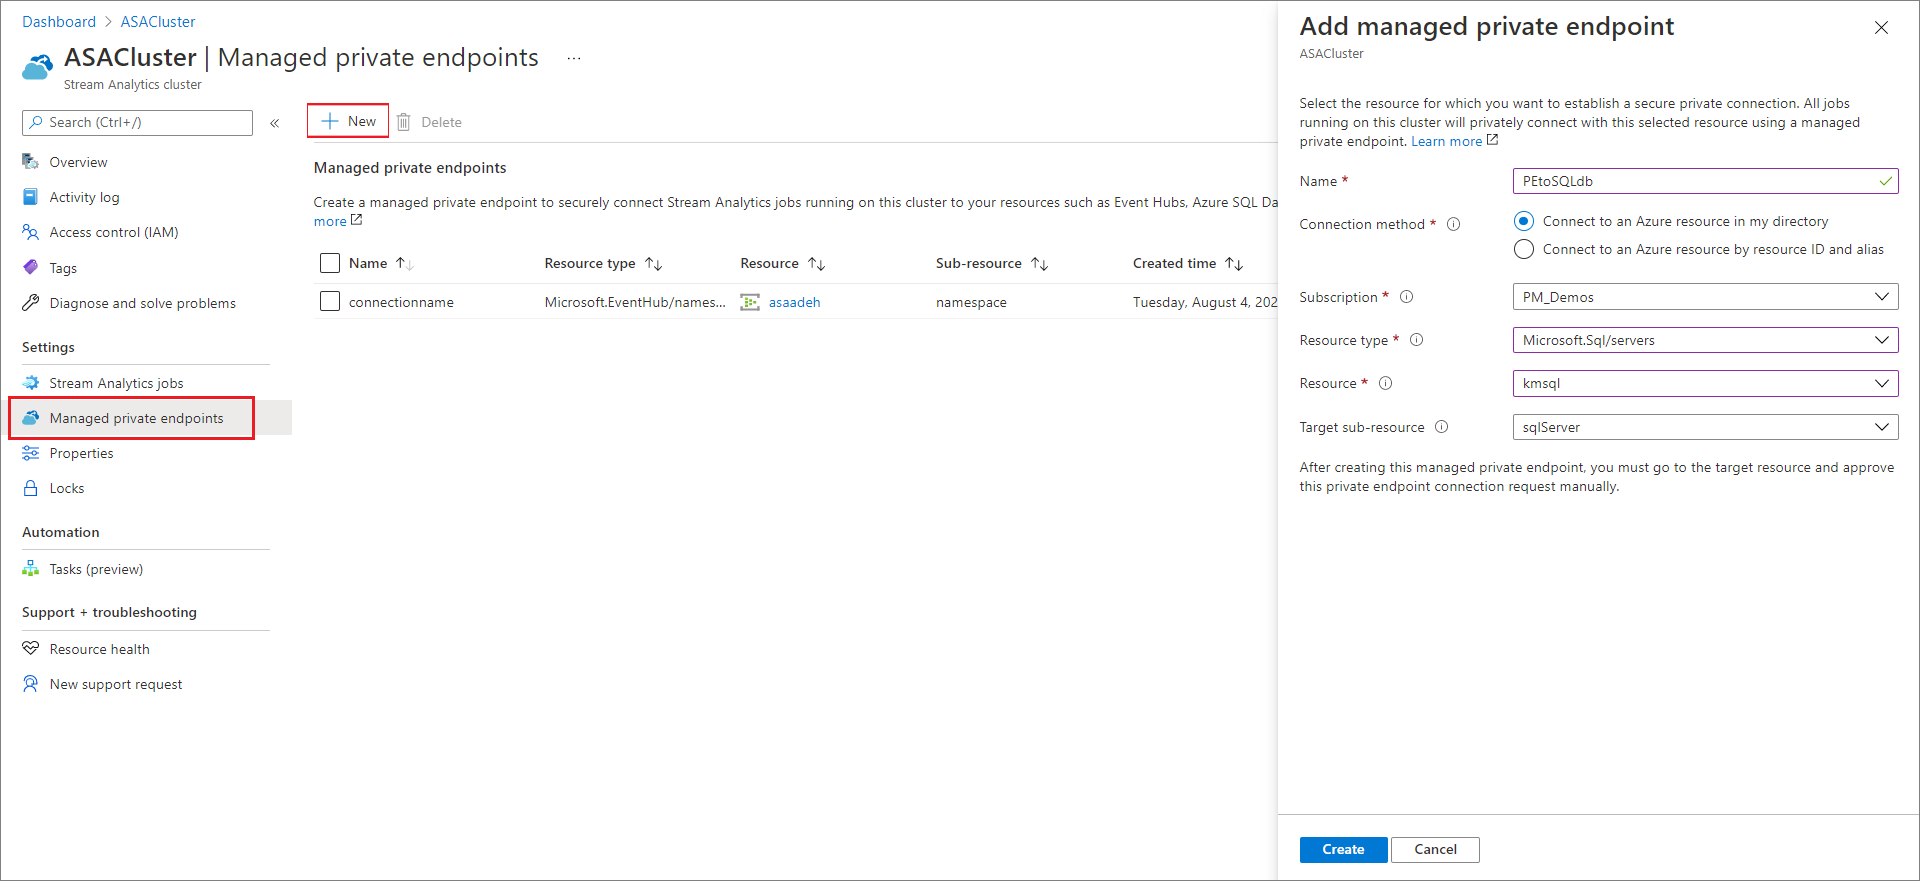Click the New endpoint button
The width and height of the screenshot is (1920, 881).
tap(348, 121)
